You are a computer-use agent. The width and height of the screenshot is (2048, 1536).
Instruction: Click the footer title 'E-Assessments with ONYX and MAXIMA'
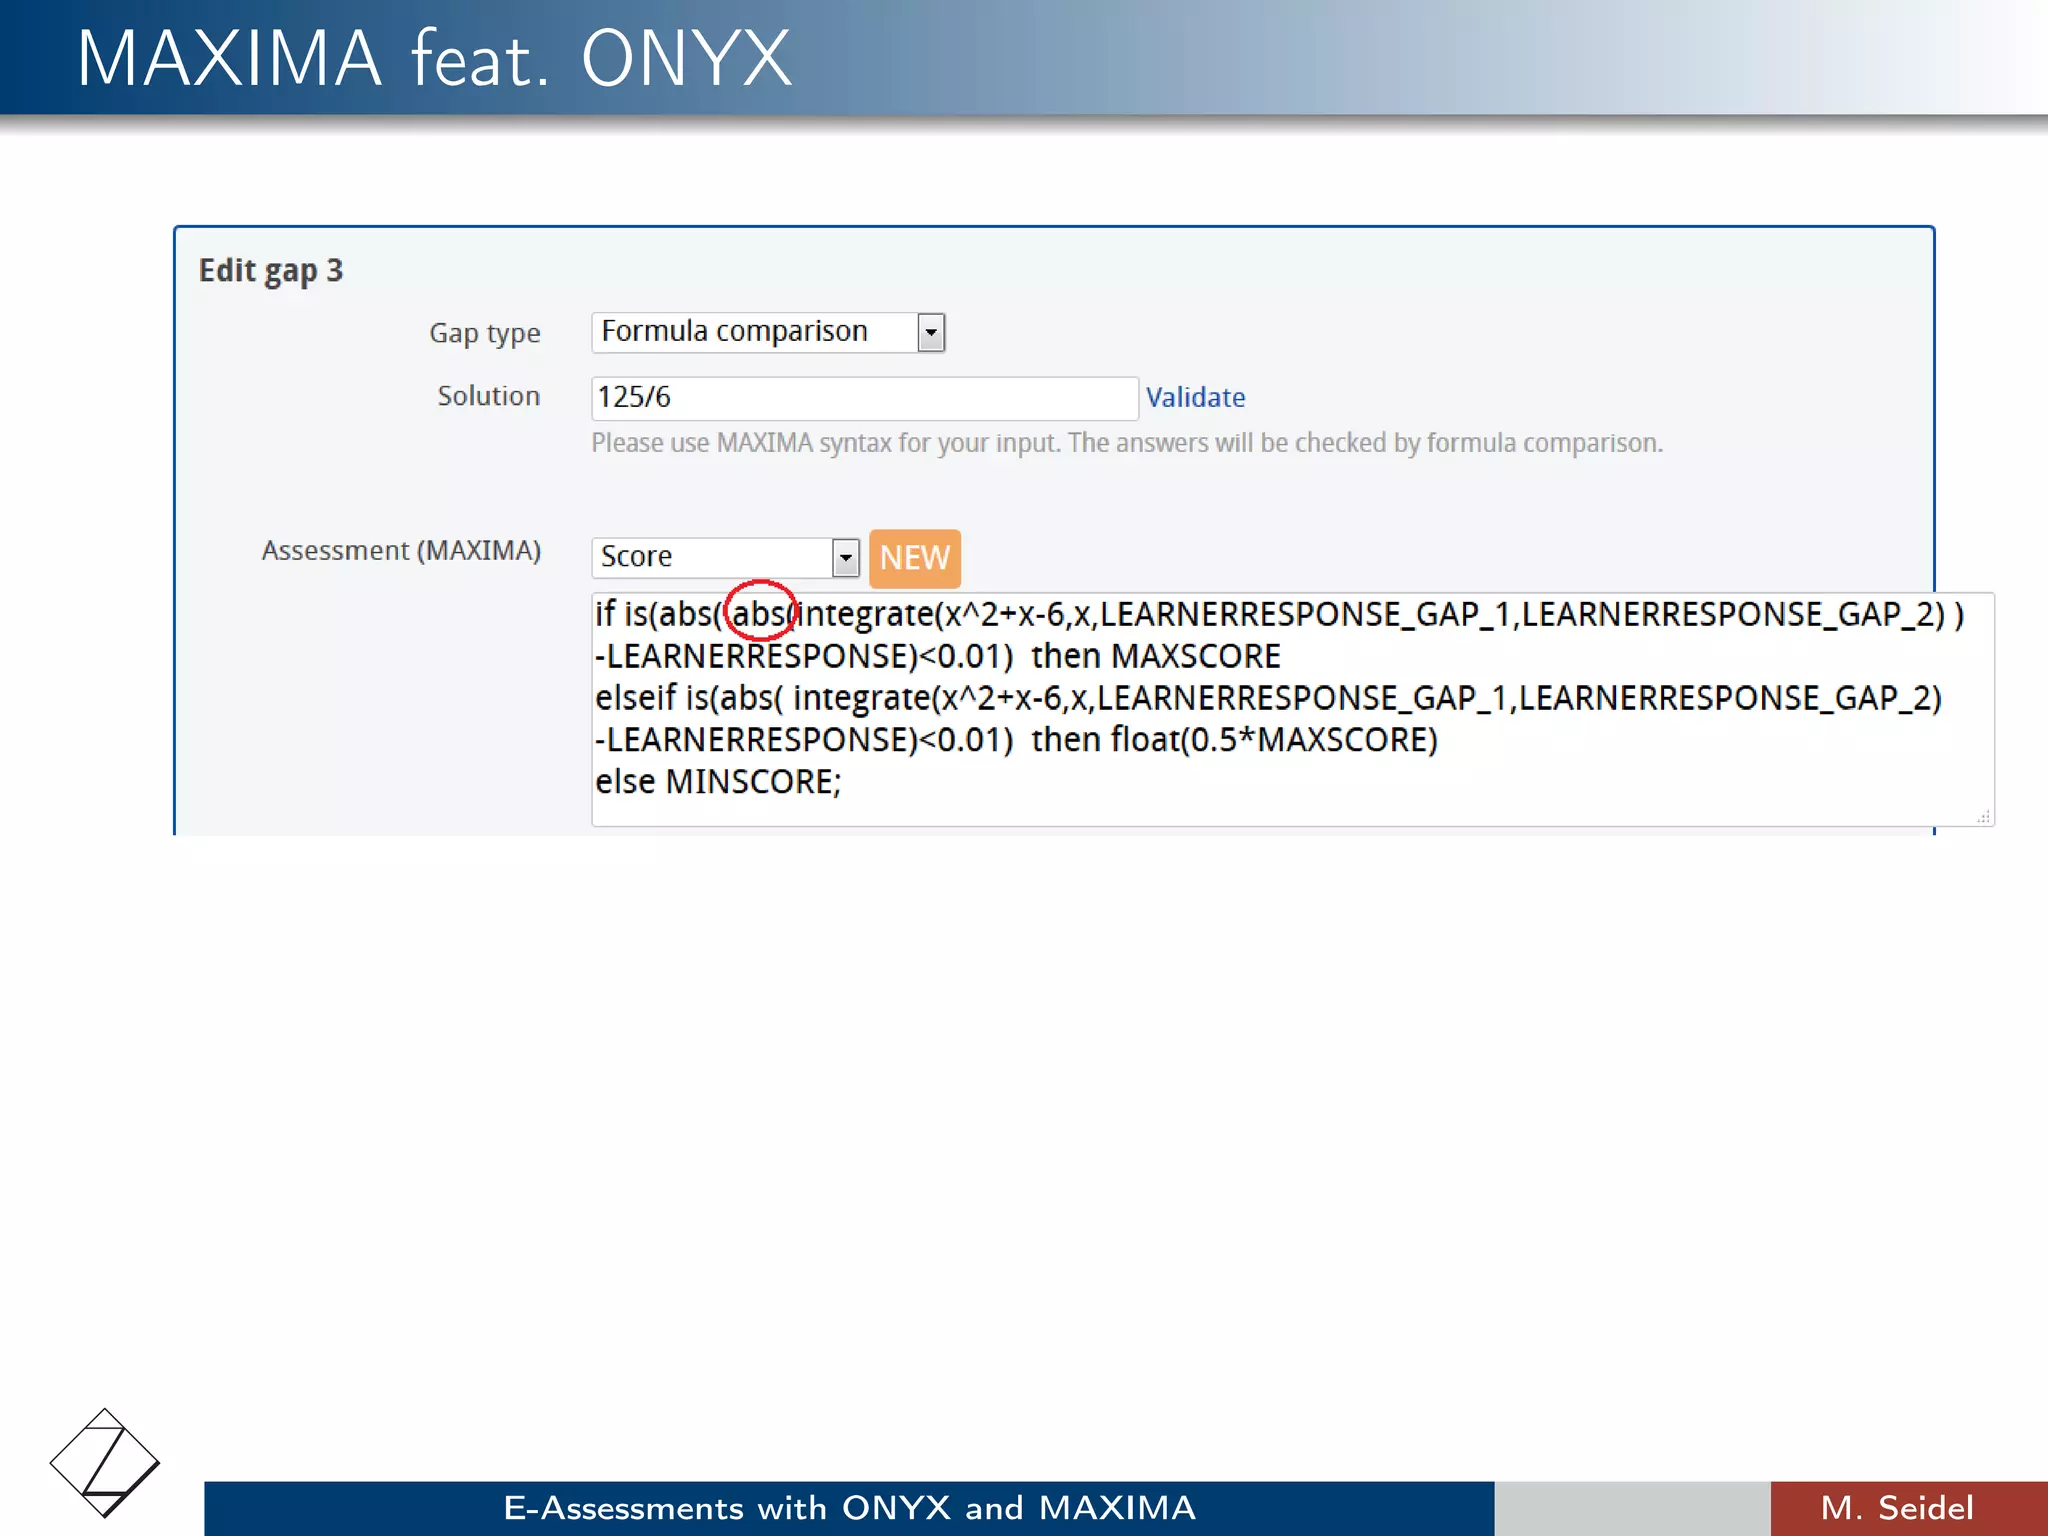click(849, 1508)
